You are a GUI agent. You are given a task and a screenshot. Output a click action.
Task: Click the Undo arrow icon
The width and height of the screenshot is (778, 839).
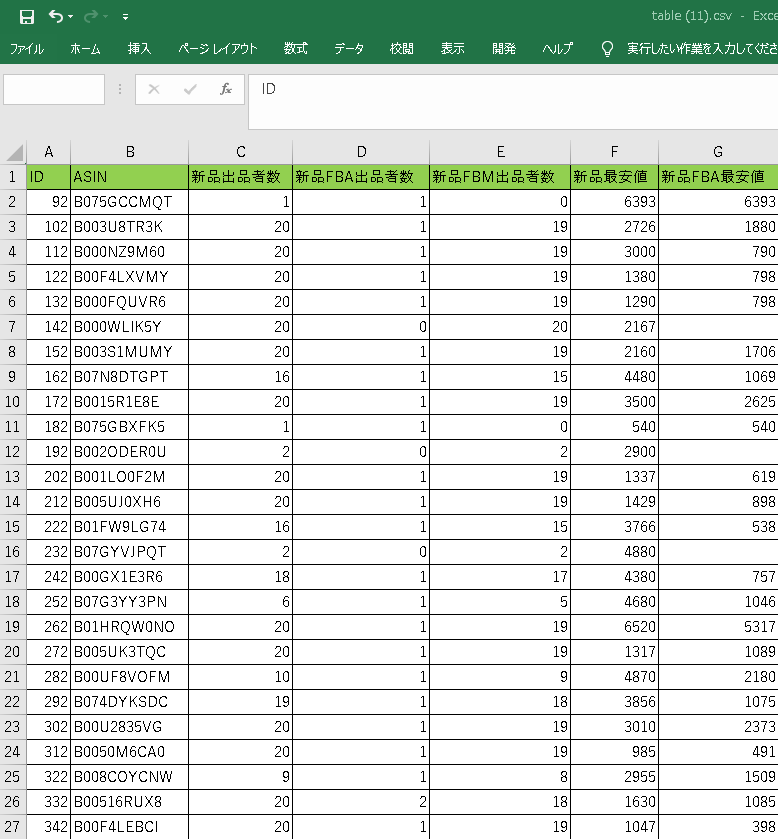coord(55,17)
